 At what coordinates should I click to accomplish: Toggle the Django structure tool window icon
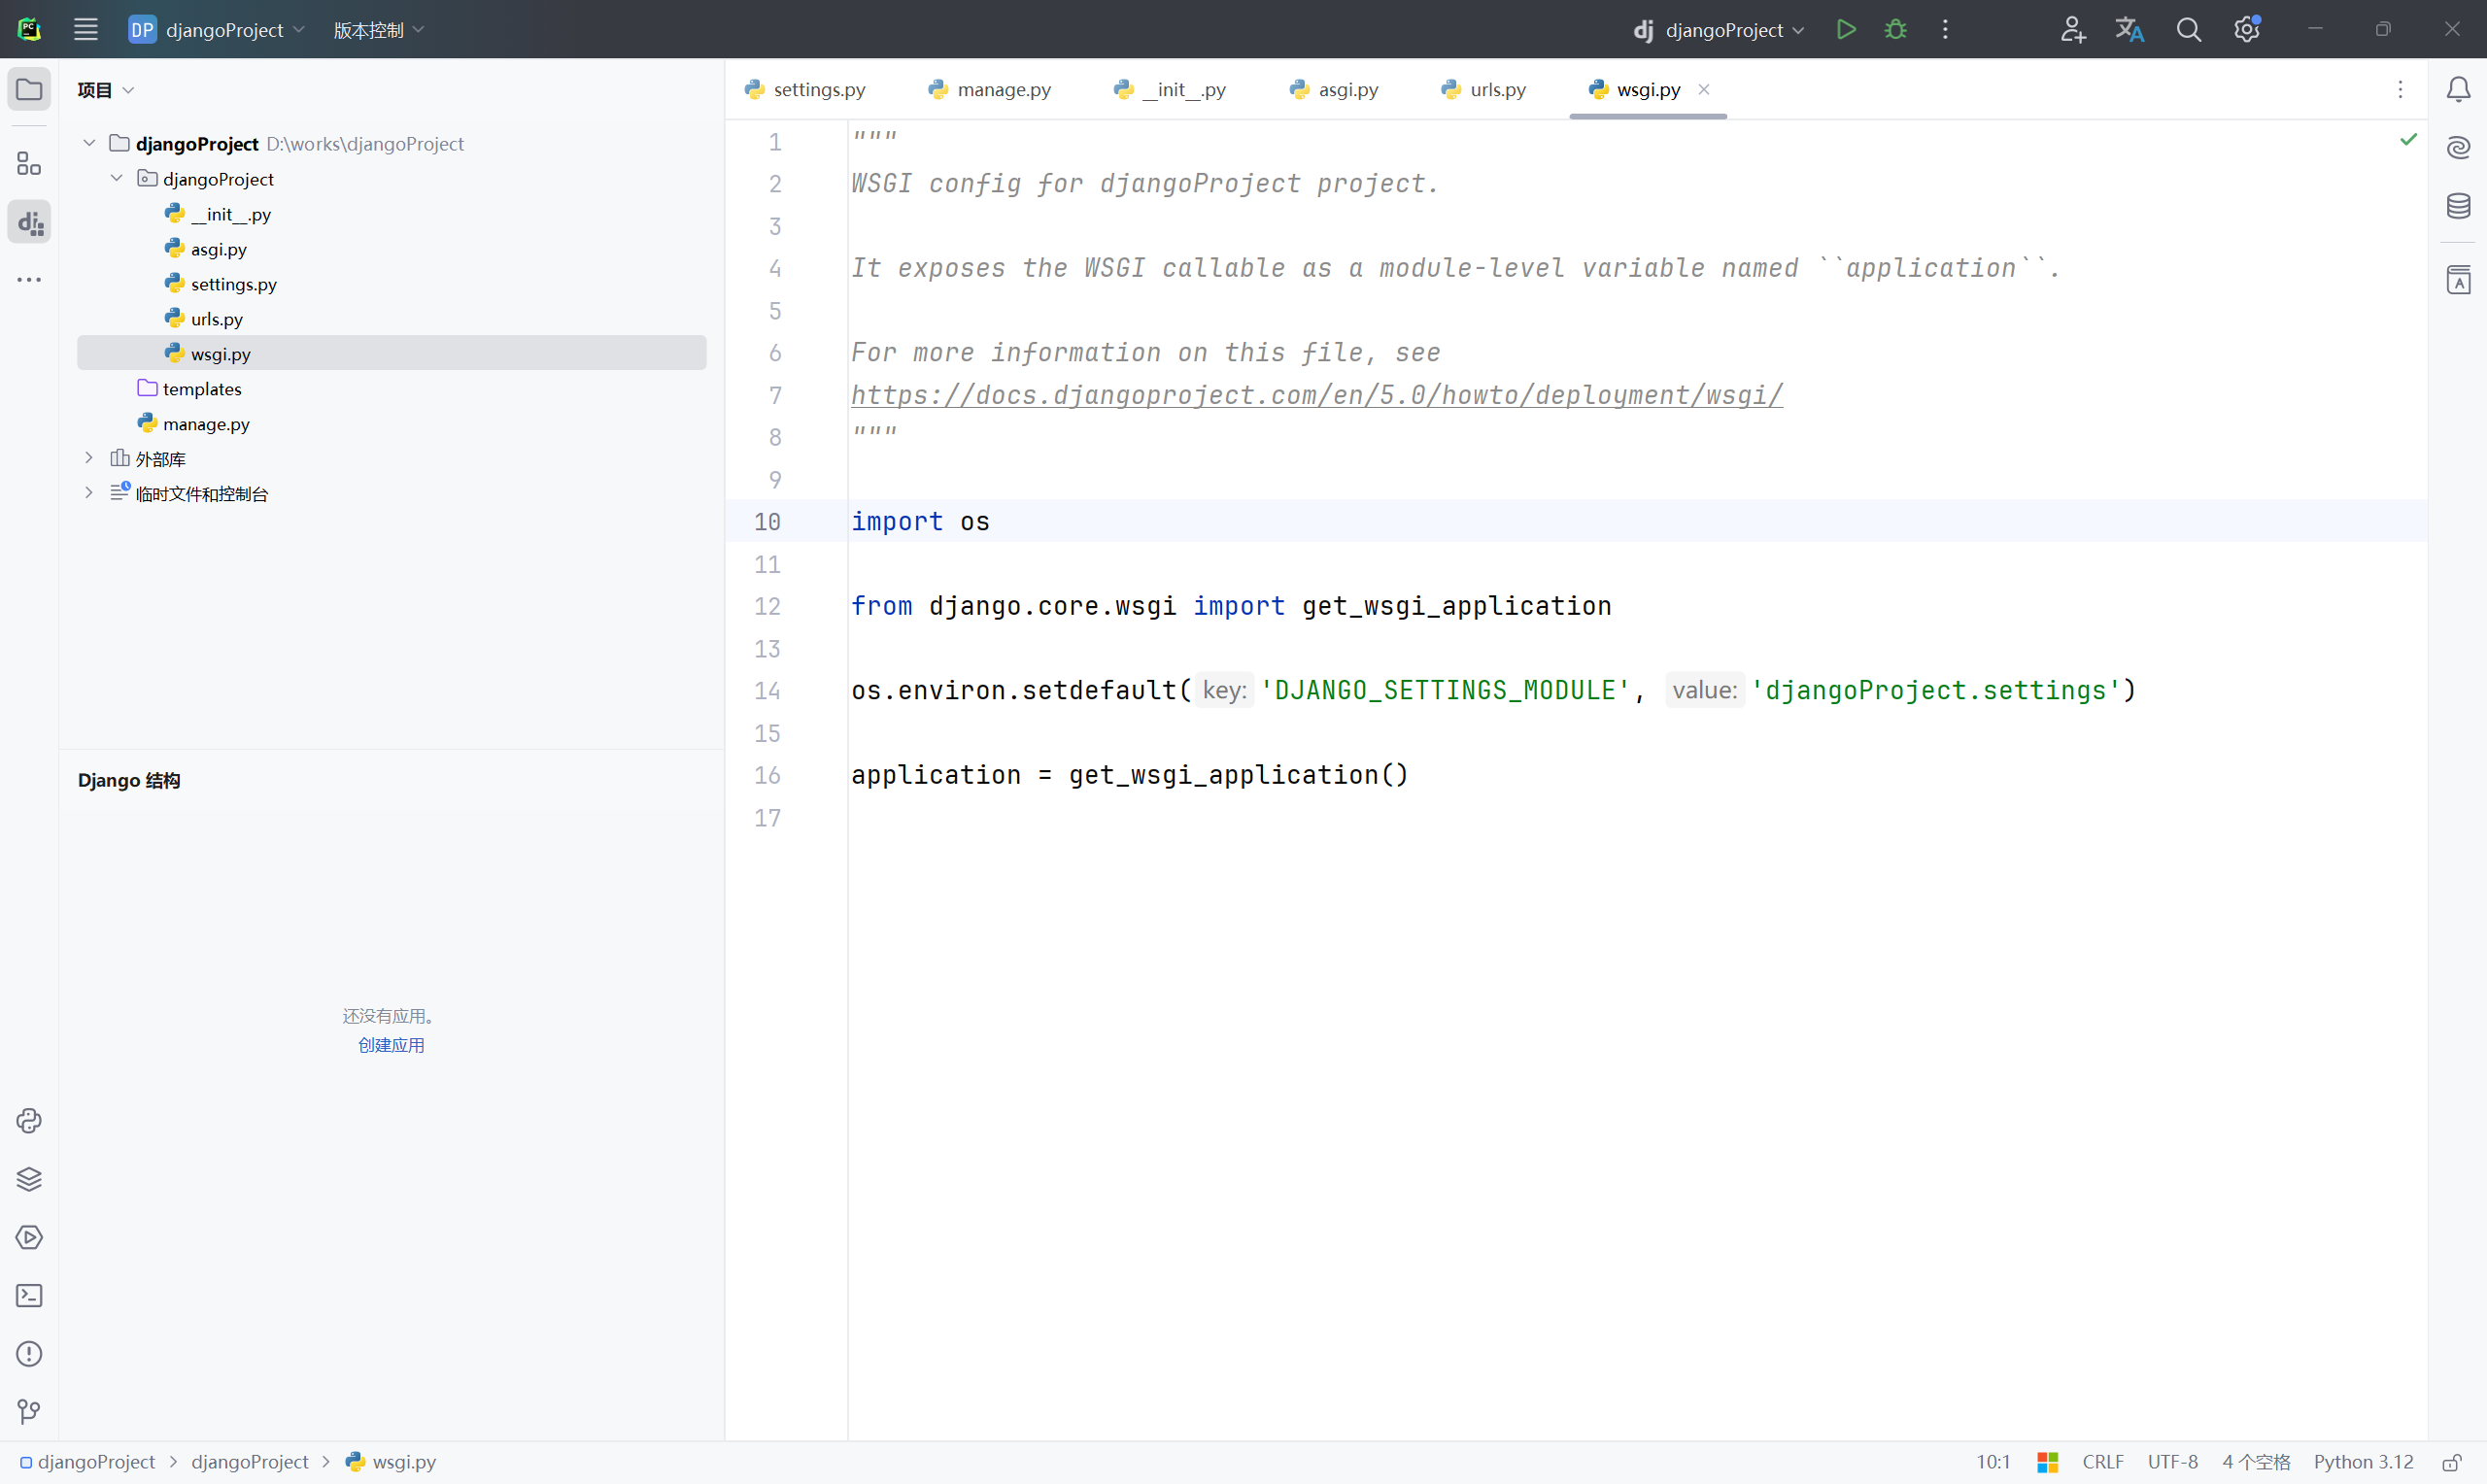click(29, 222)
